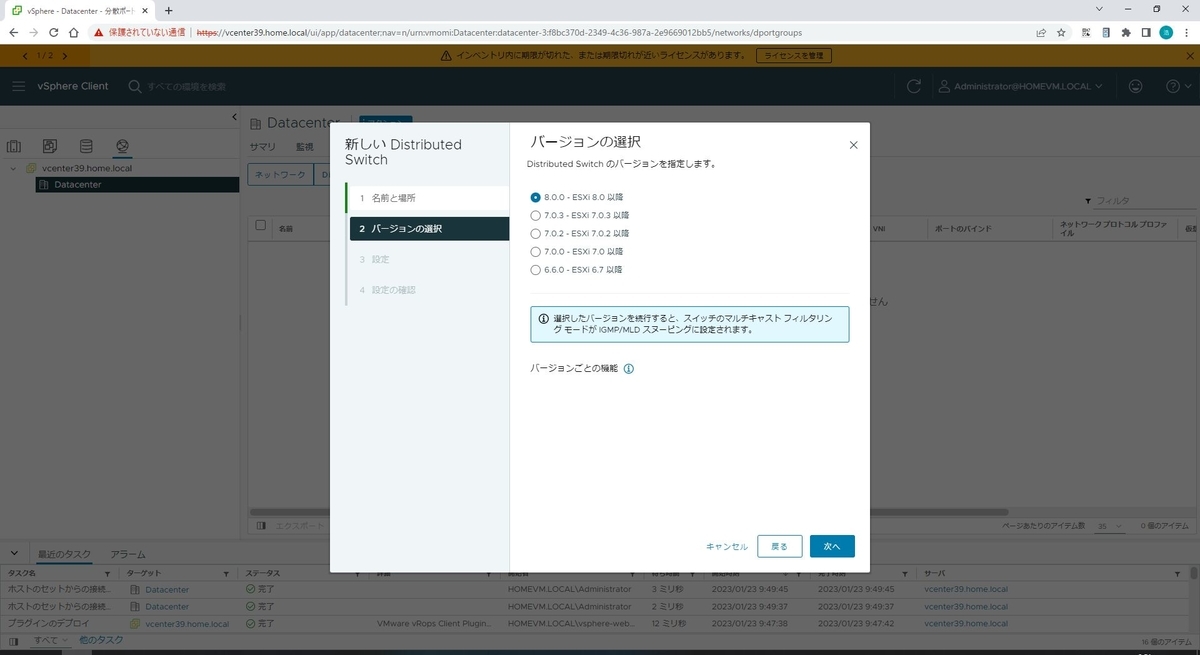This screenshot has width=1200, height=655.
Task: Collapse the inventory navigation panel
Action: (234, 118)
